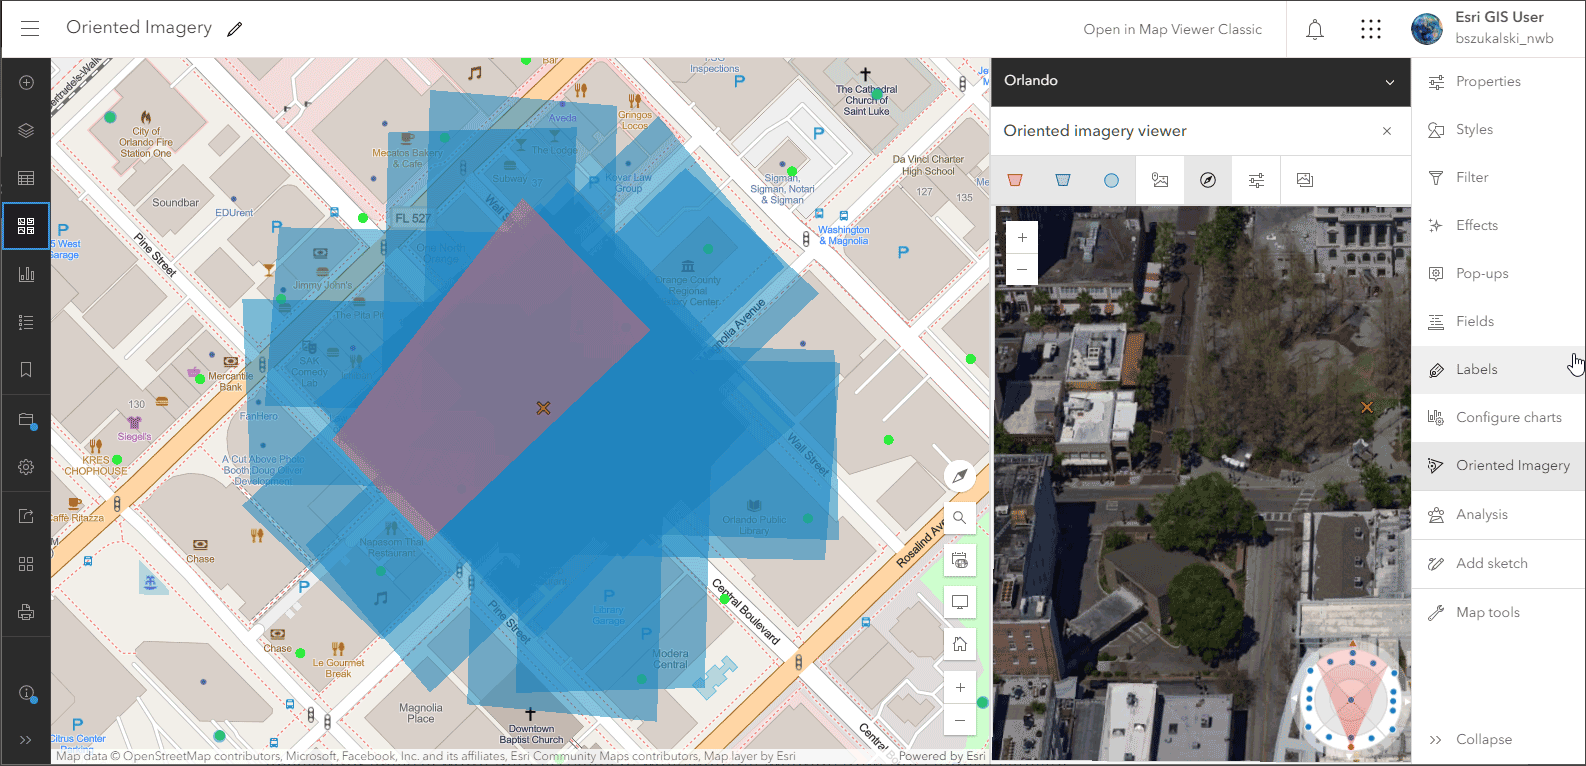Expand the dark left toolbar
Viewport: 1586px width, 766px height.
pyautogui.click(x=26, y=740)
